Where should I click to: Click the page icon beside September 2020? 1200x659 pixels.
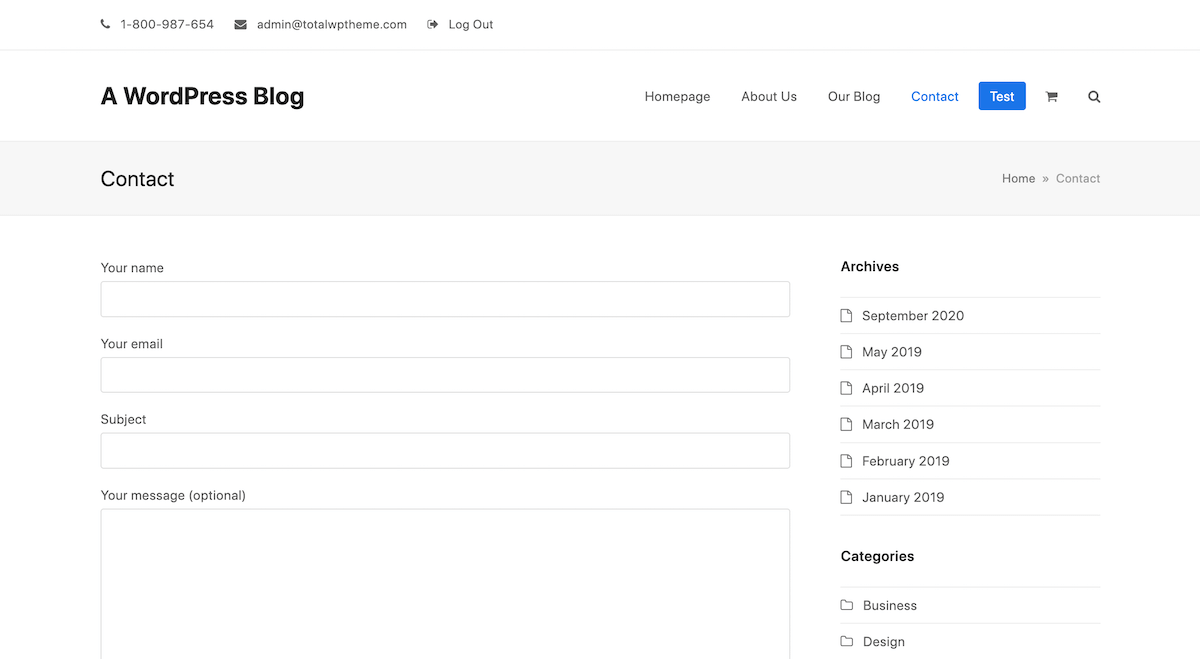[846, 315]
